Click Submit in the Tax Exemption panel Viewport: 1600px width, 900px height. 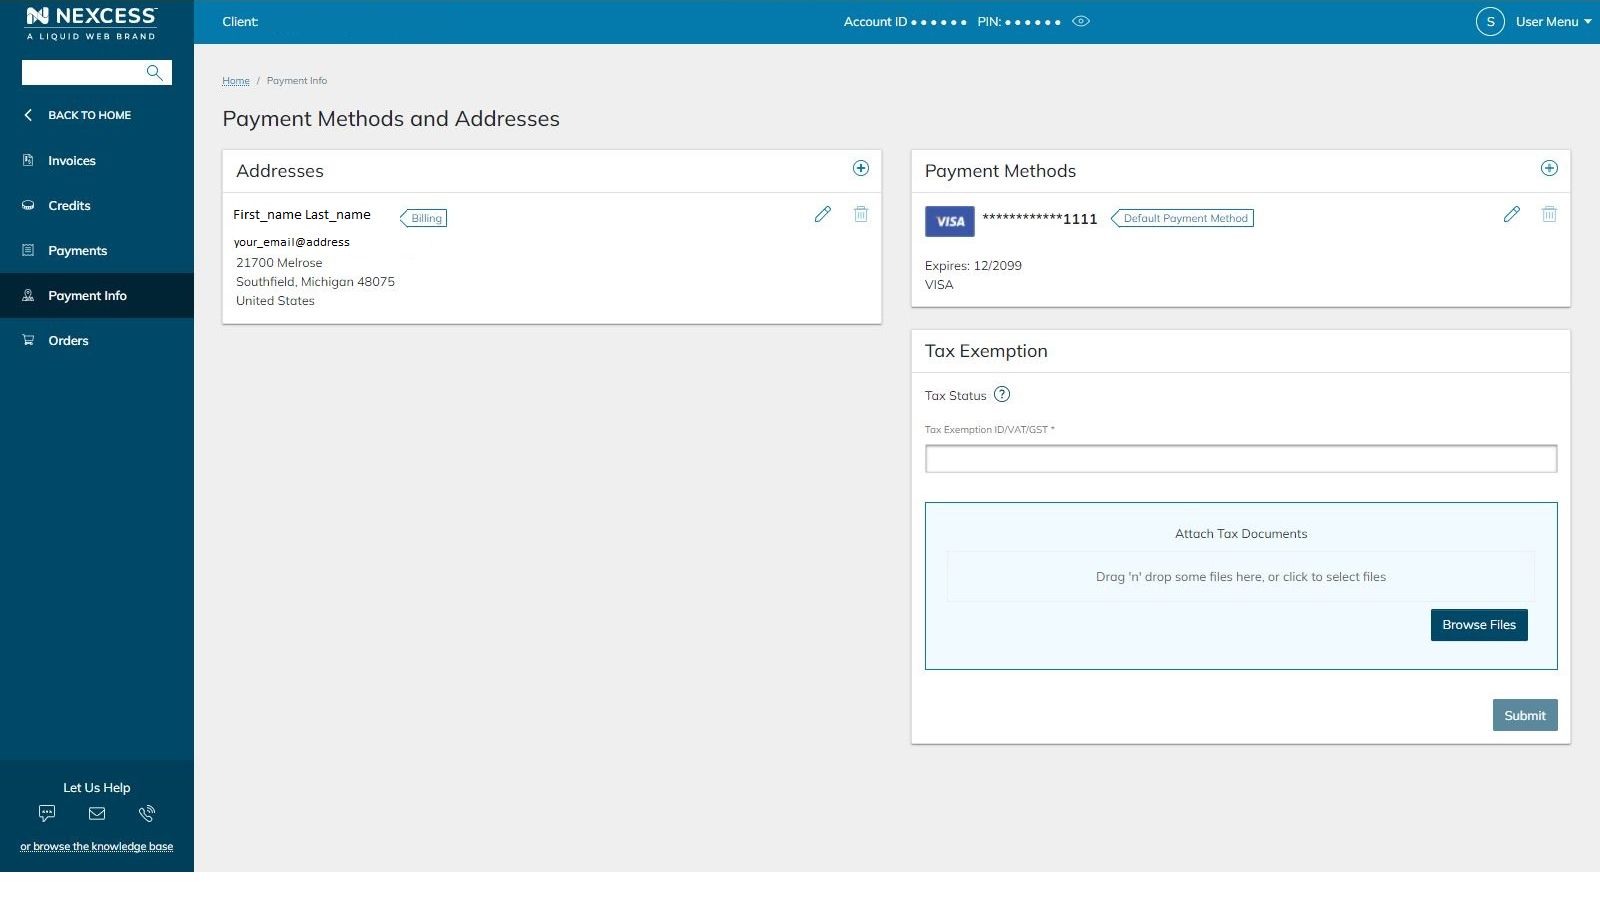(1524, 715)
